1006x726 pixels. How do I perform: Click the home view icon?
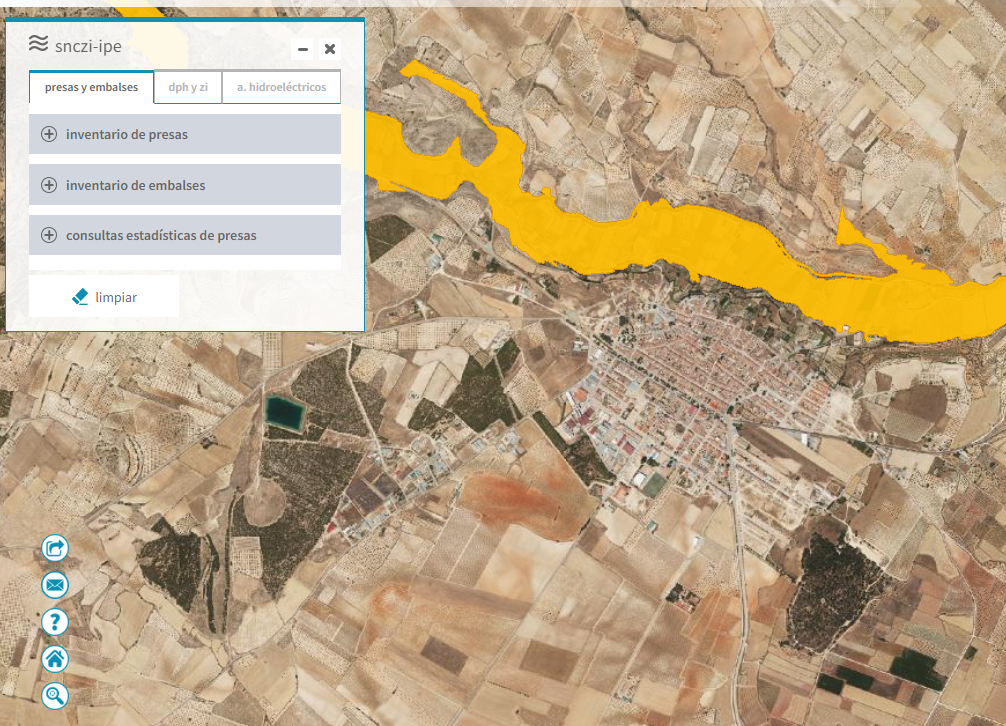[54, 658]
